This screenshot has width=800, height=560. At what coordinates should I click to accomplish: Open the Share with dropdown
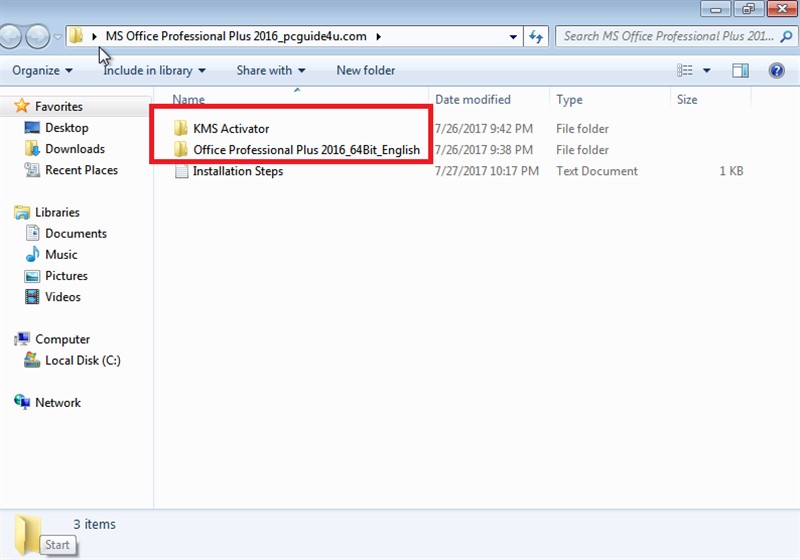(x=271, y=71)
